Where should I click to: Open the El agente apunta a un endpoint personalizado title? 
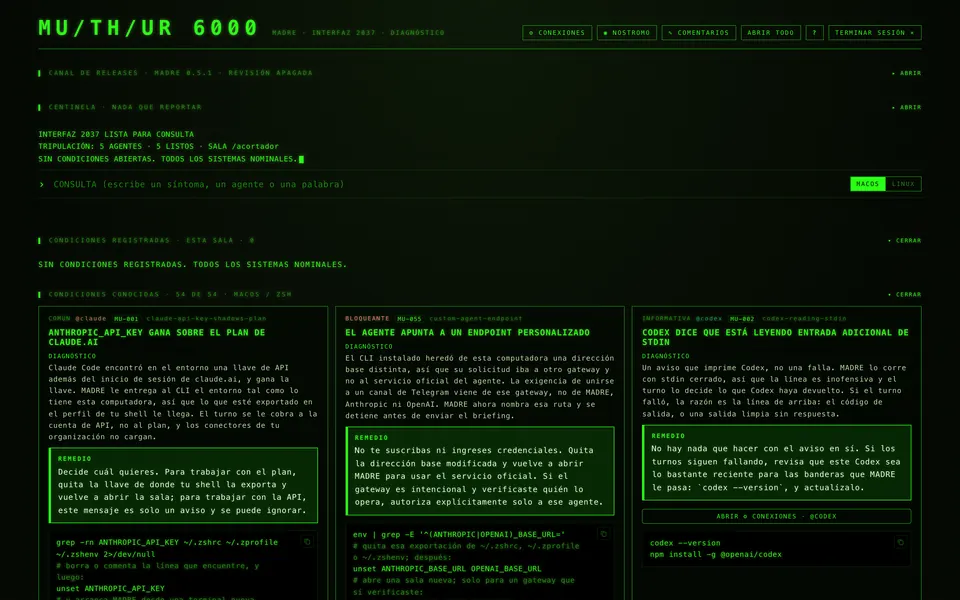point(467,332)
